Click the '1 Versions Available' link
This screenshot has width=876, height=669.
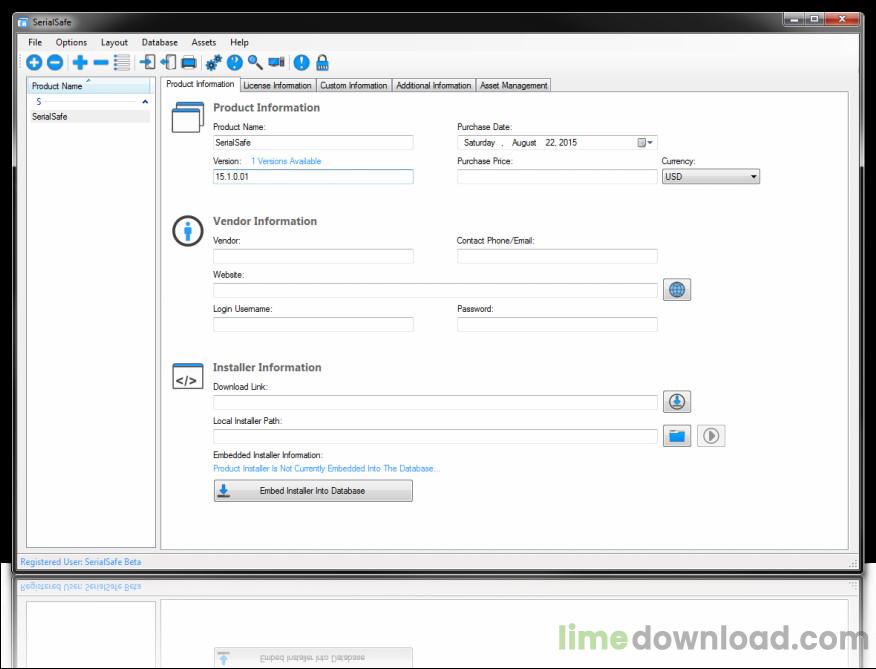click(286, 161)
